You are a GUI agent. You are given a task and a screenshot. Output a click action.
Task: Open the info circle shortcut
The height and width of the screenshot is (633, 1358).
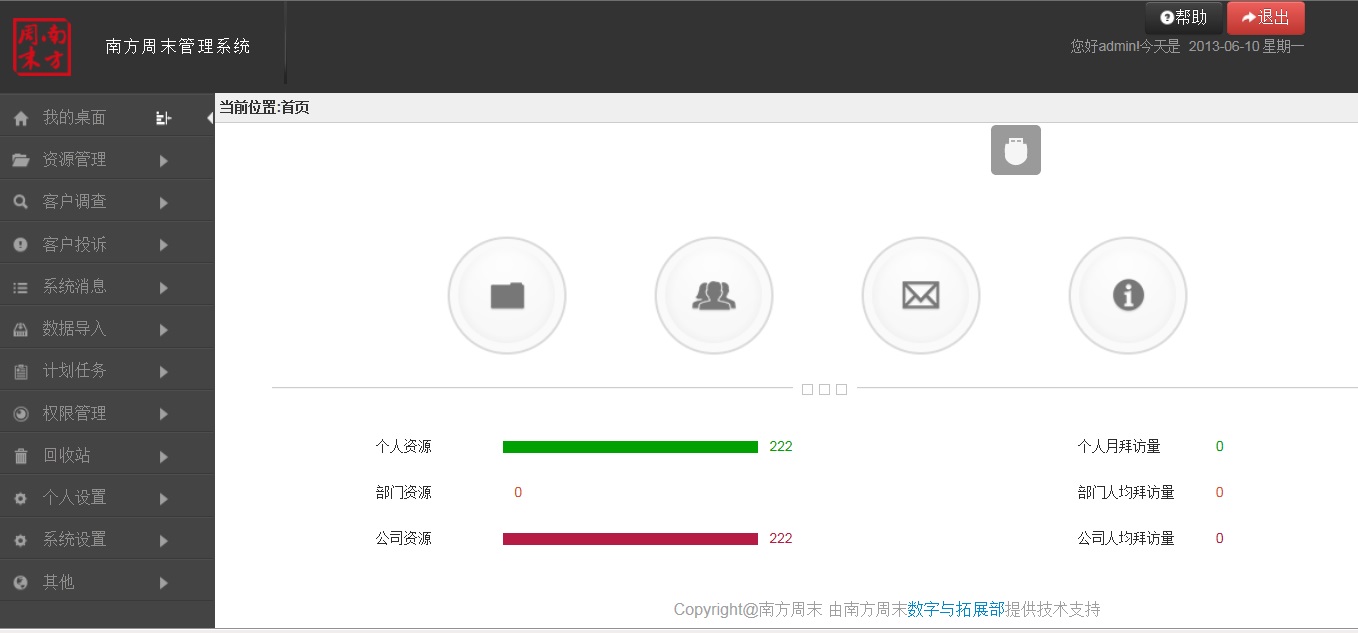(1128, 295)
